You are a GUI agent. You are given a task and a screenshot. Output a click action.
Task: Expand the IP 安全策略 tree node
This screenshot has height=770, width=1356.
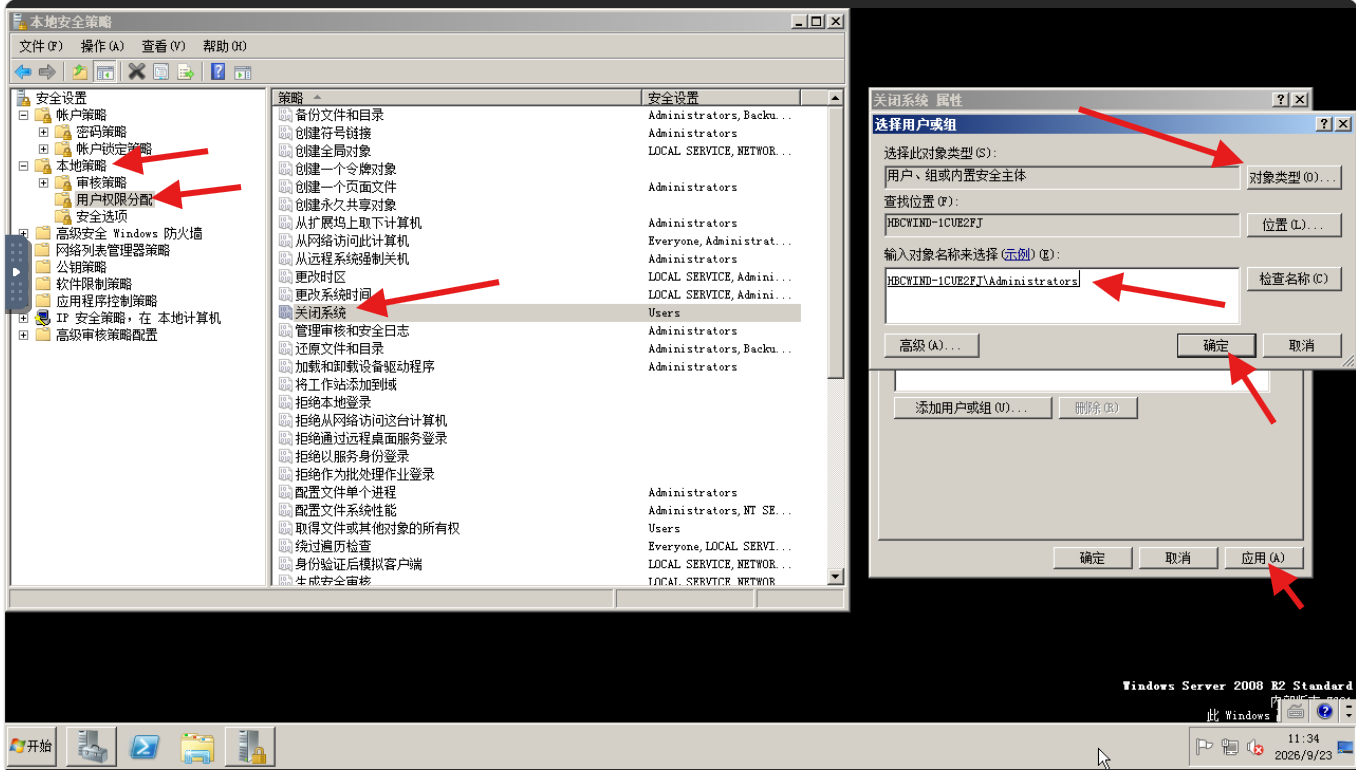(23, 318)
